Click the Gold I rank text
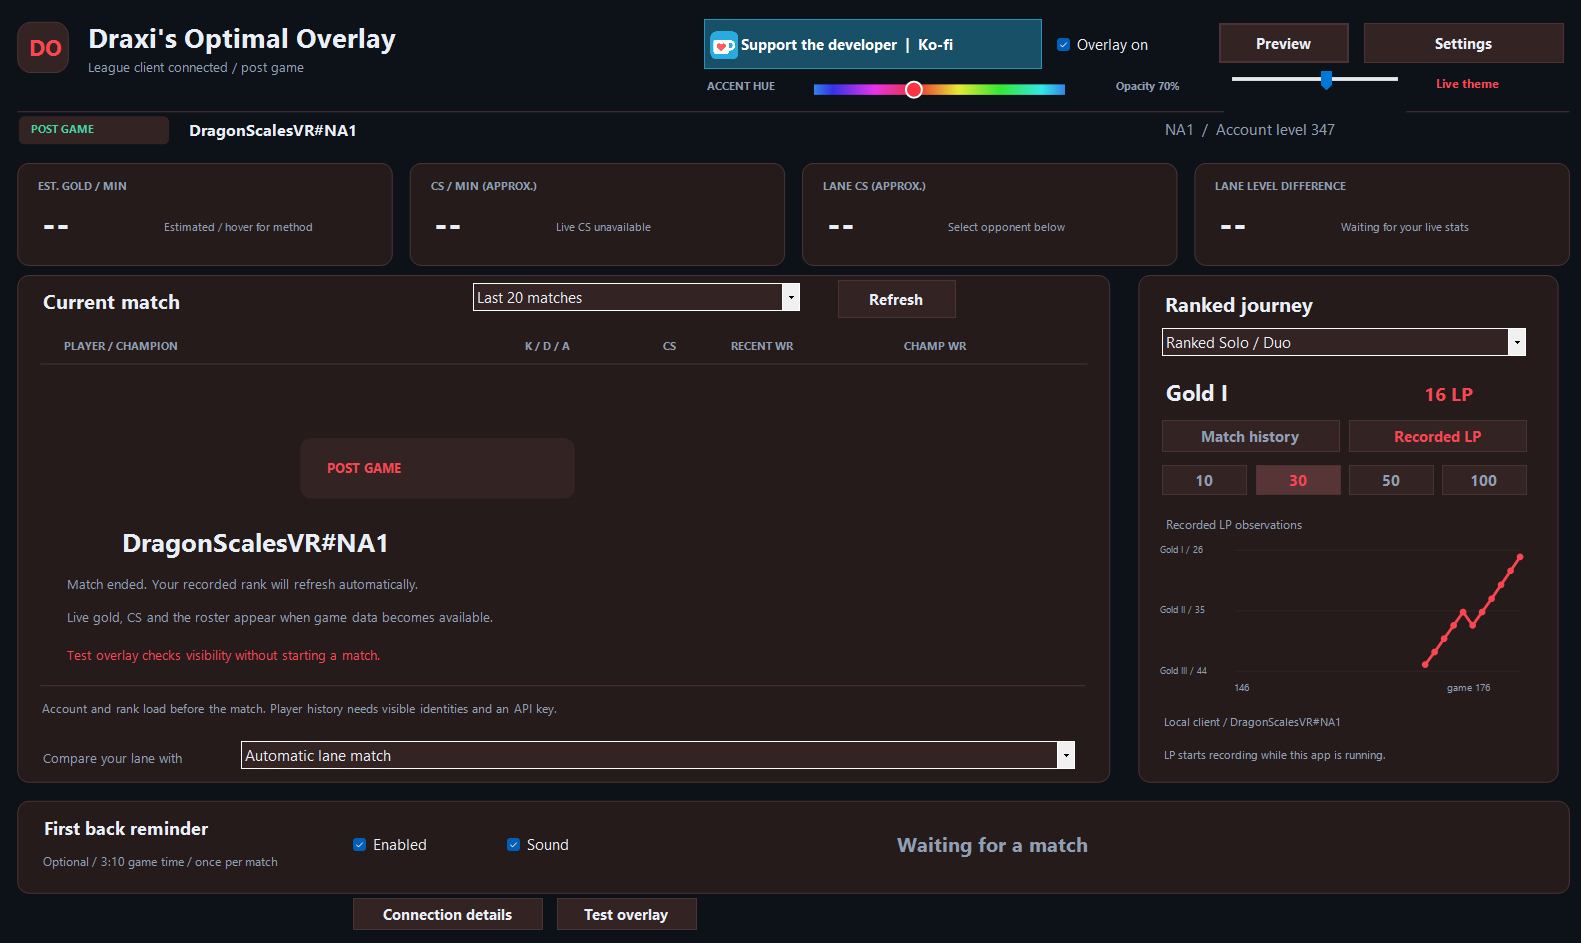Image resolution: width=1581 pixels, height=943 pixels. (1196, 393)
